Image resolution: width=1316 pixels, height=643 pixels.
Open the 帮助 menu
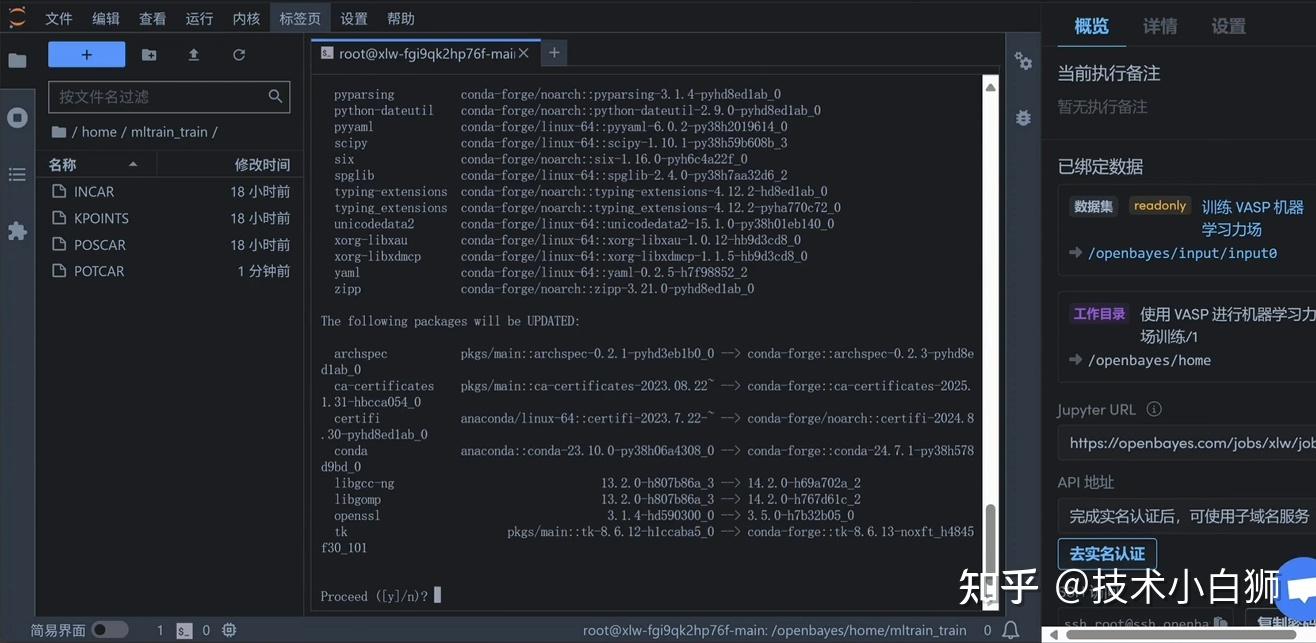(x=401, y=18)
